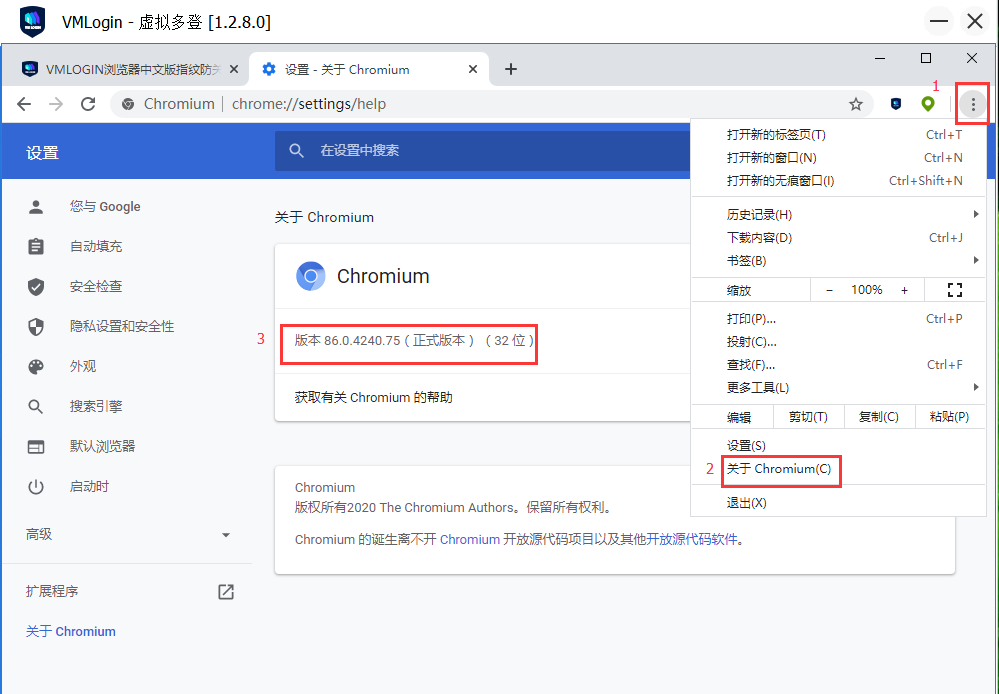This screenshot has width=999, height=694.
Task: Select the 安全检查 shield icon
Action: point(36,286)
